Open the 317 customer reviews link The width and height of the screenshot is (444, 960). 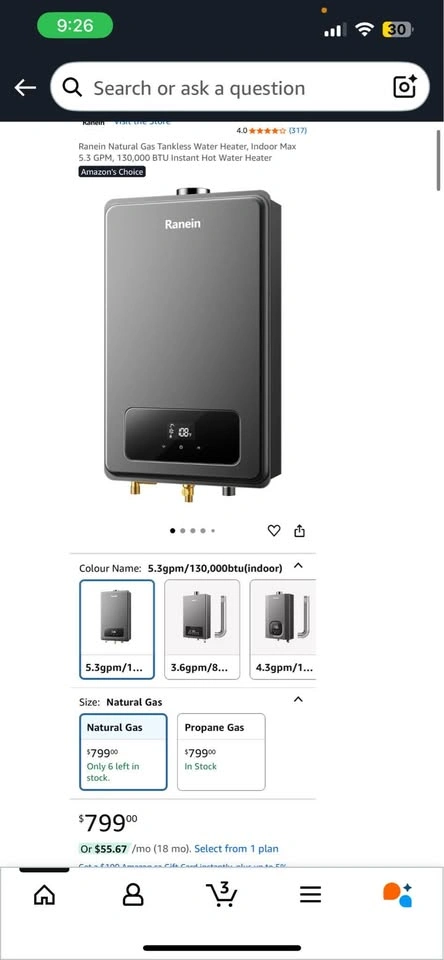(298, 130)
